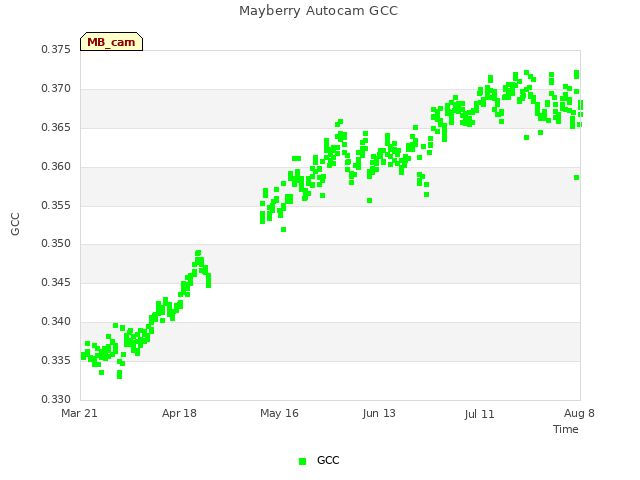Click the chart title Mayberry Autocam GCC
Screen dimensions: 640x480
tap(318, 11)
